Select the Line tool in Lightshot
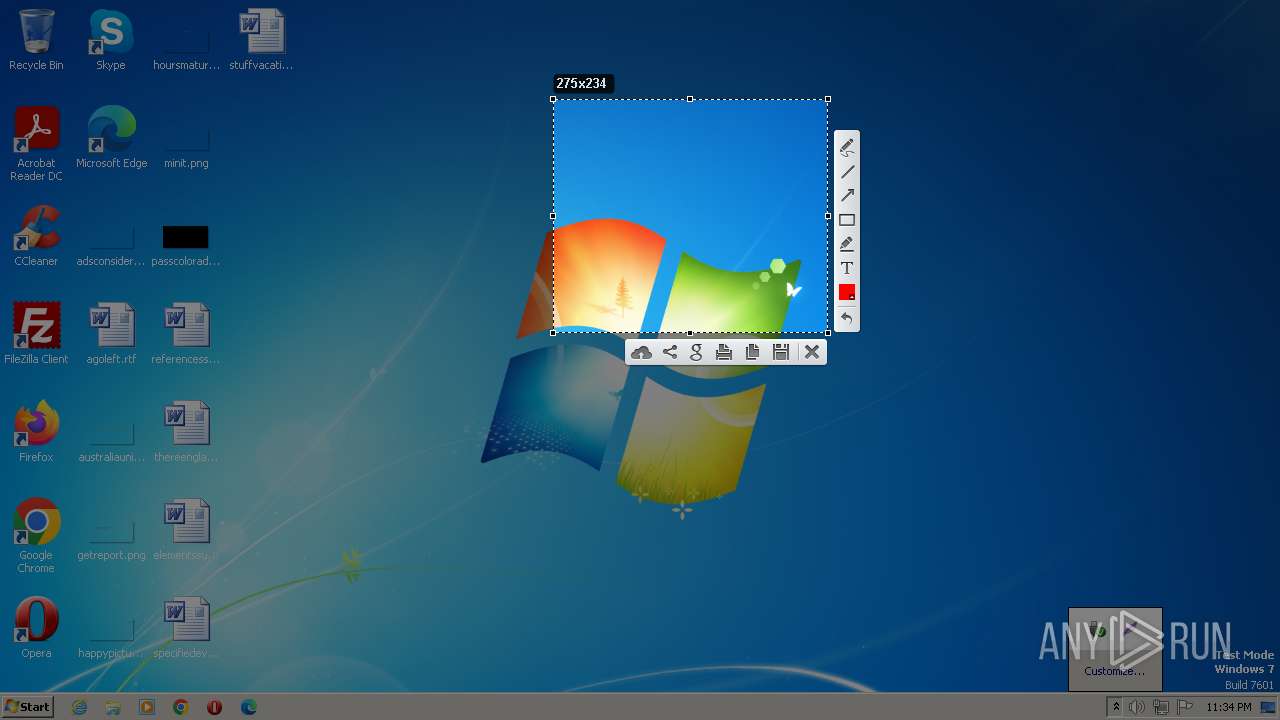The height and width of the screenshot is (720, 1280). click(847, 172)
